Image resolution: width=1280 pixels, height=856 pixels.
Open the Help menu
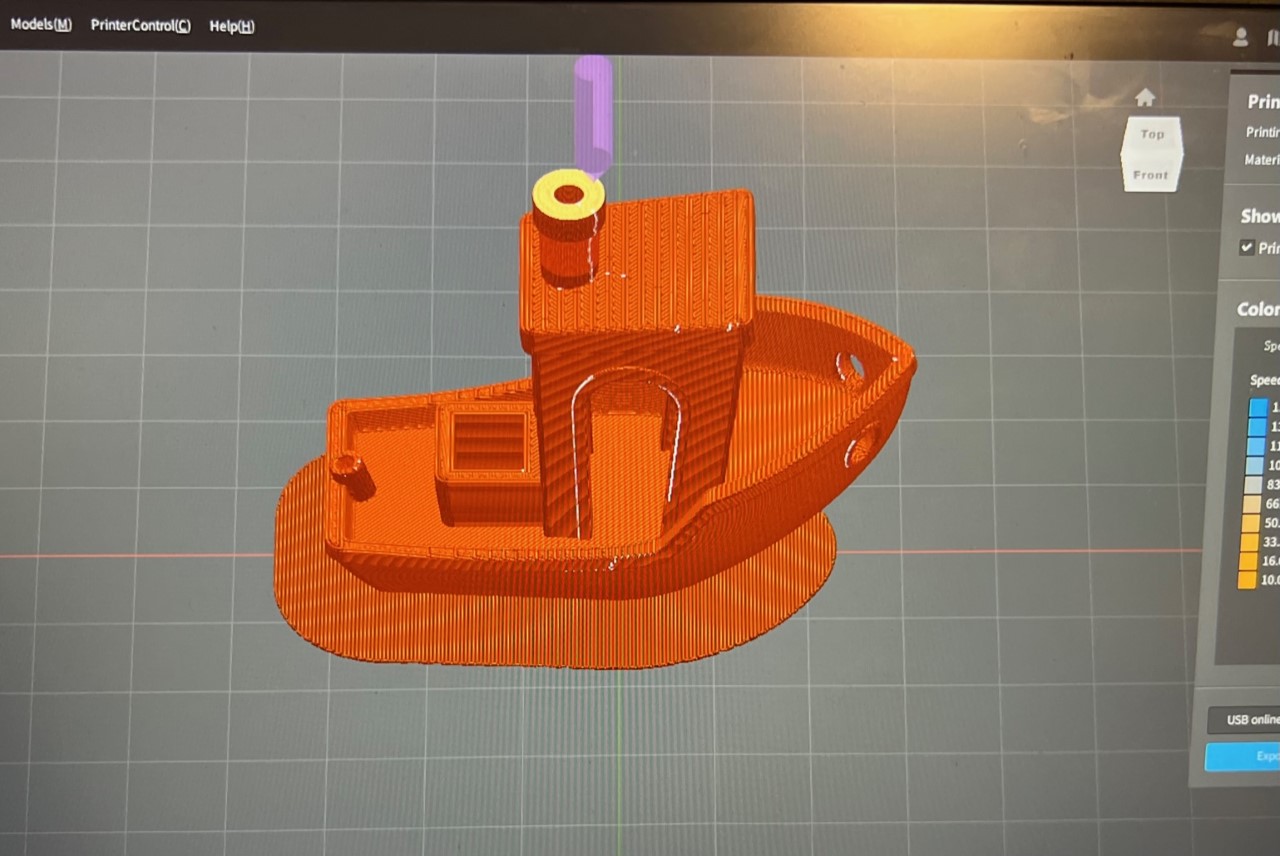click(x=232, y=27)
